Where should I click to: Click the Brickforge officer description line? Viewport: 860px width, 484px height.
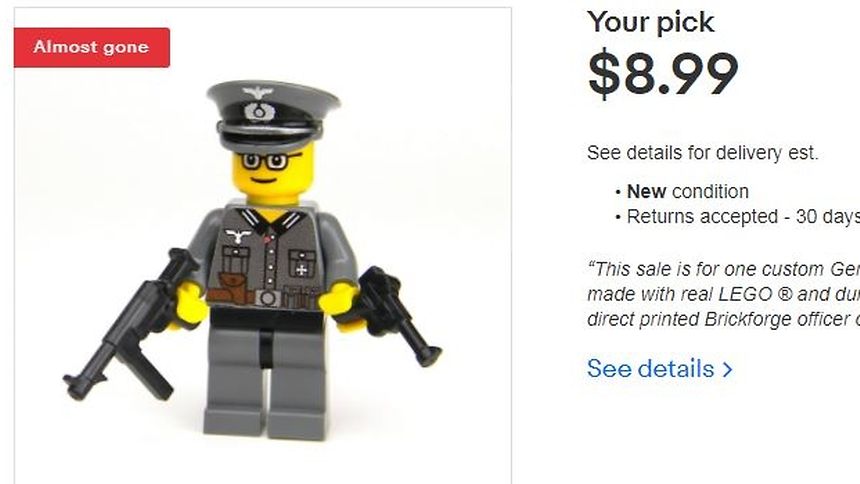click(x=723, y=319)
